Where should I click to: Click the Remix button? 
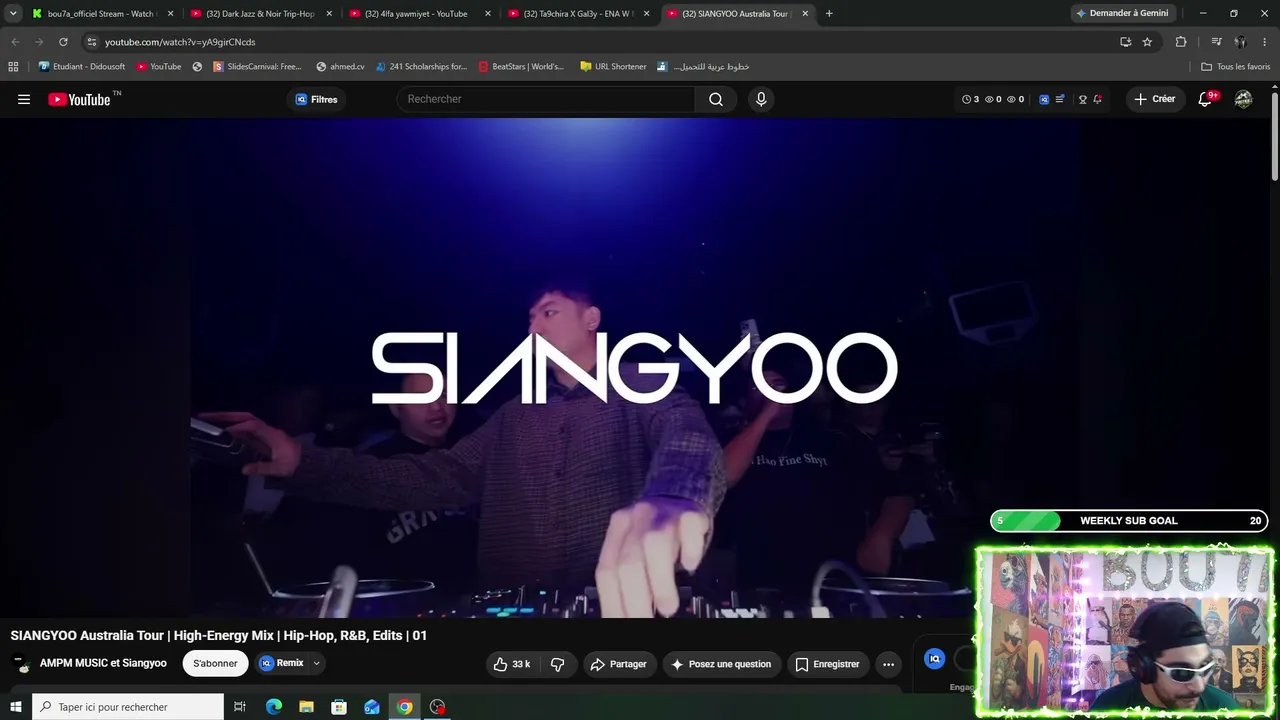click(282, 663)
